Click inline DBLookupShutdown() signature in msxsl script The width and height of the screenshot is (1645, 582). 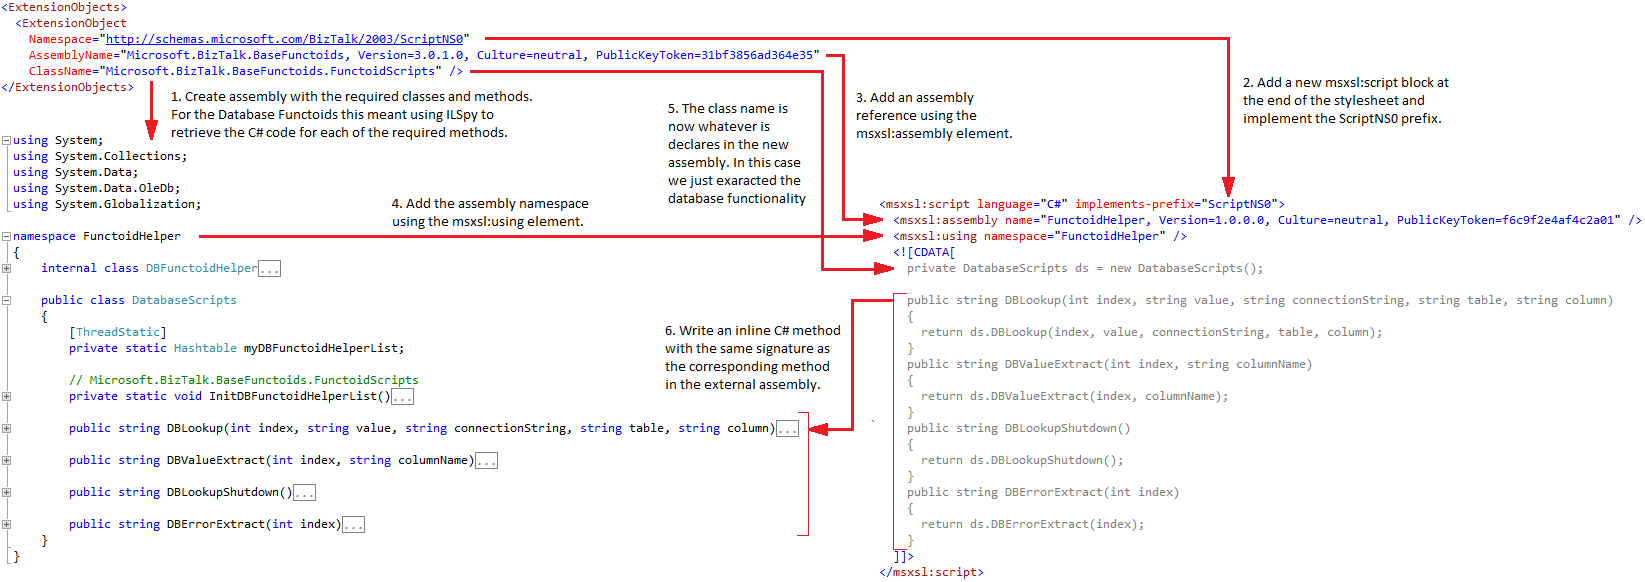point(1019,428)
